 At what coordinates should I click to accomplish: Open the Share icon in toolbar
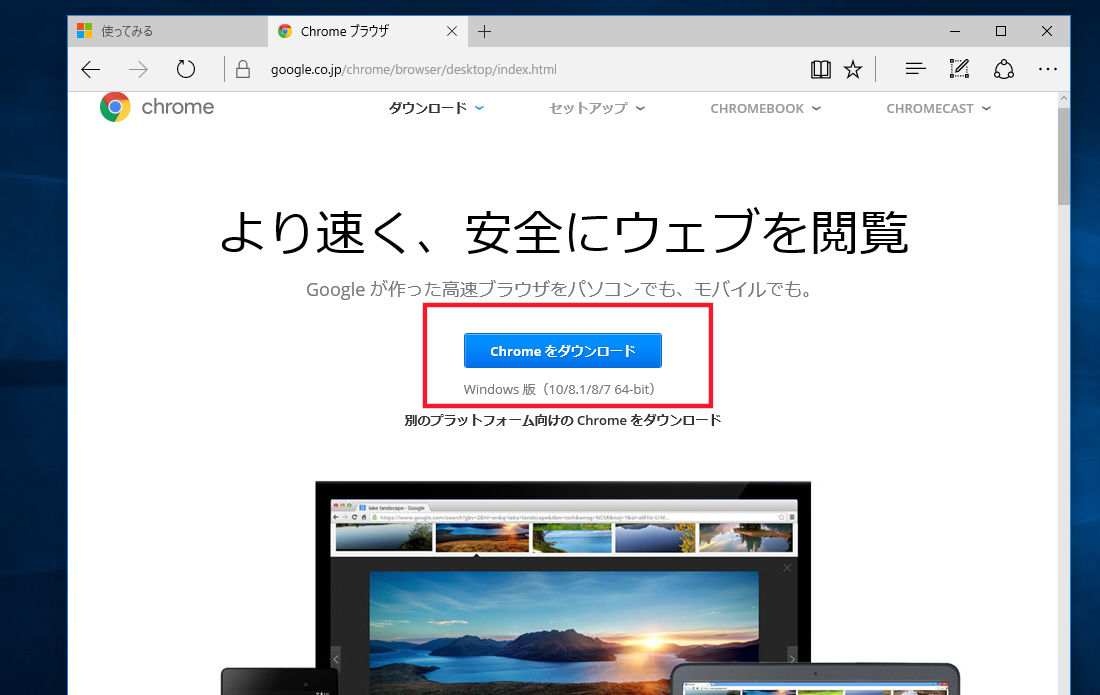1004,69
